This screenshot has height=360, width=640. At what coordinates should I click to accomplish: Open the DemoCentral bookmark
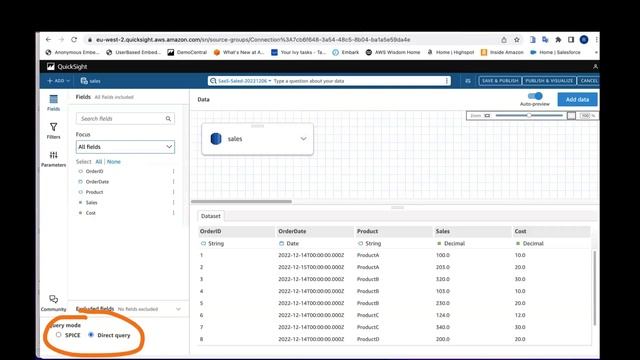click(x=187, y=52)
